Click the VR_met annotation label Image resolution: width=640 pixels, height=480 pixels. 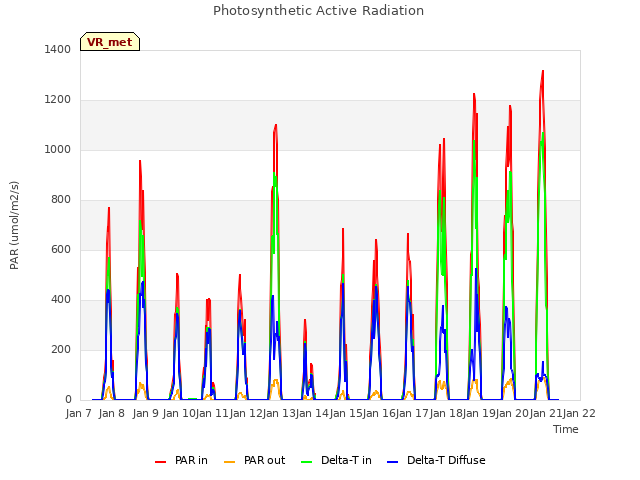(x=110, y=42)
